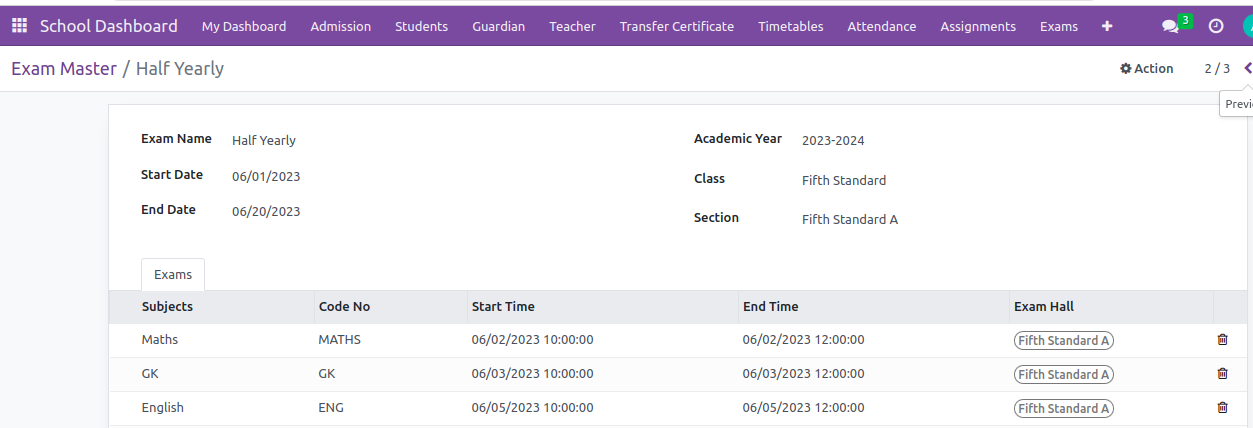Open the Action gear dropdown
The image size is (1253, 428).
pyautogui.click(x=1146, y=69)
